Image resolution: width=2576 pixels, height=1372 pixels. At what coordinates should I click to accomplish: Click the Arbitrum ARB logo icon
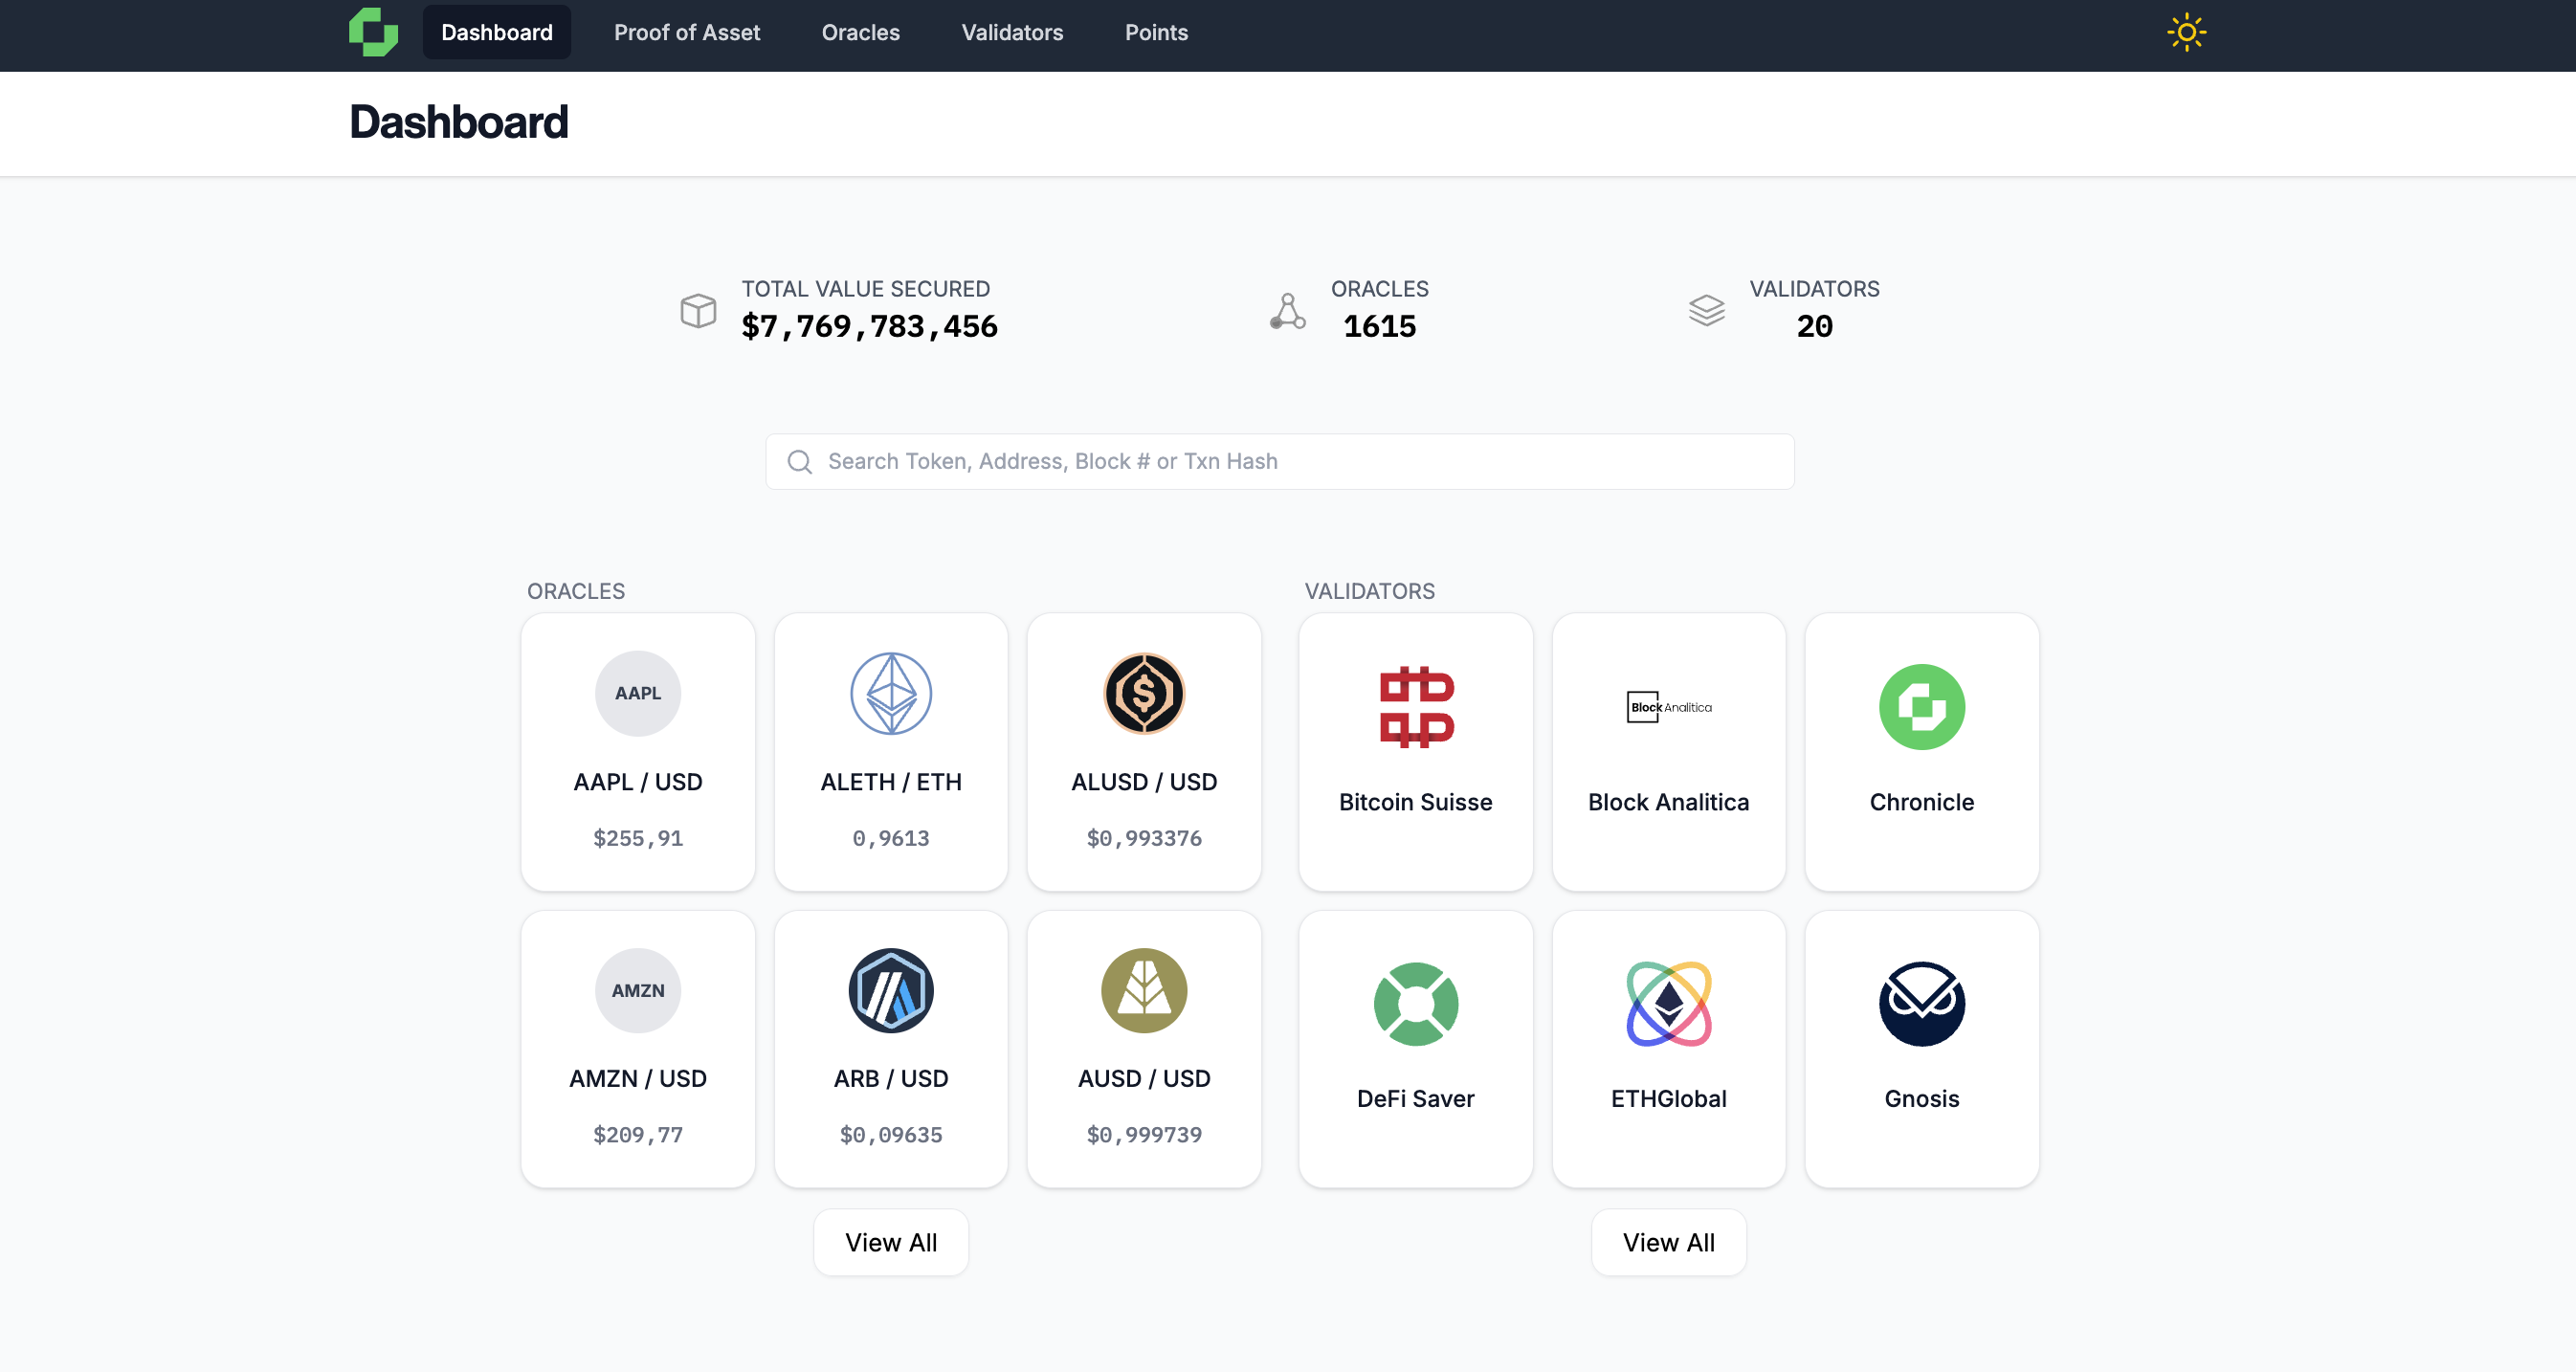click(x=890, y=990)
